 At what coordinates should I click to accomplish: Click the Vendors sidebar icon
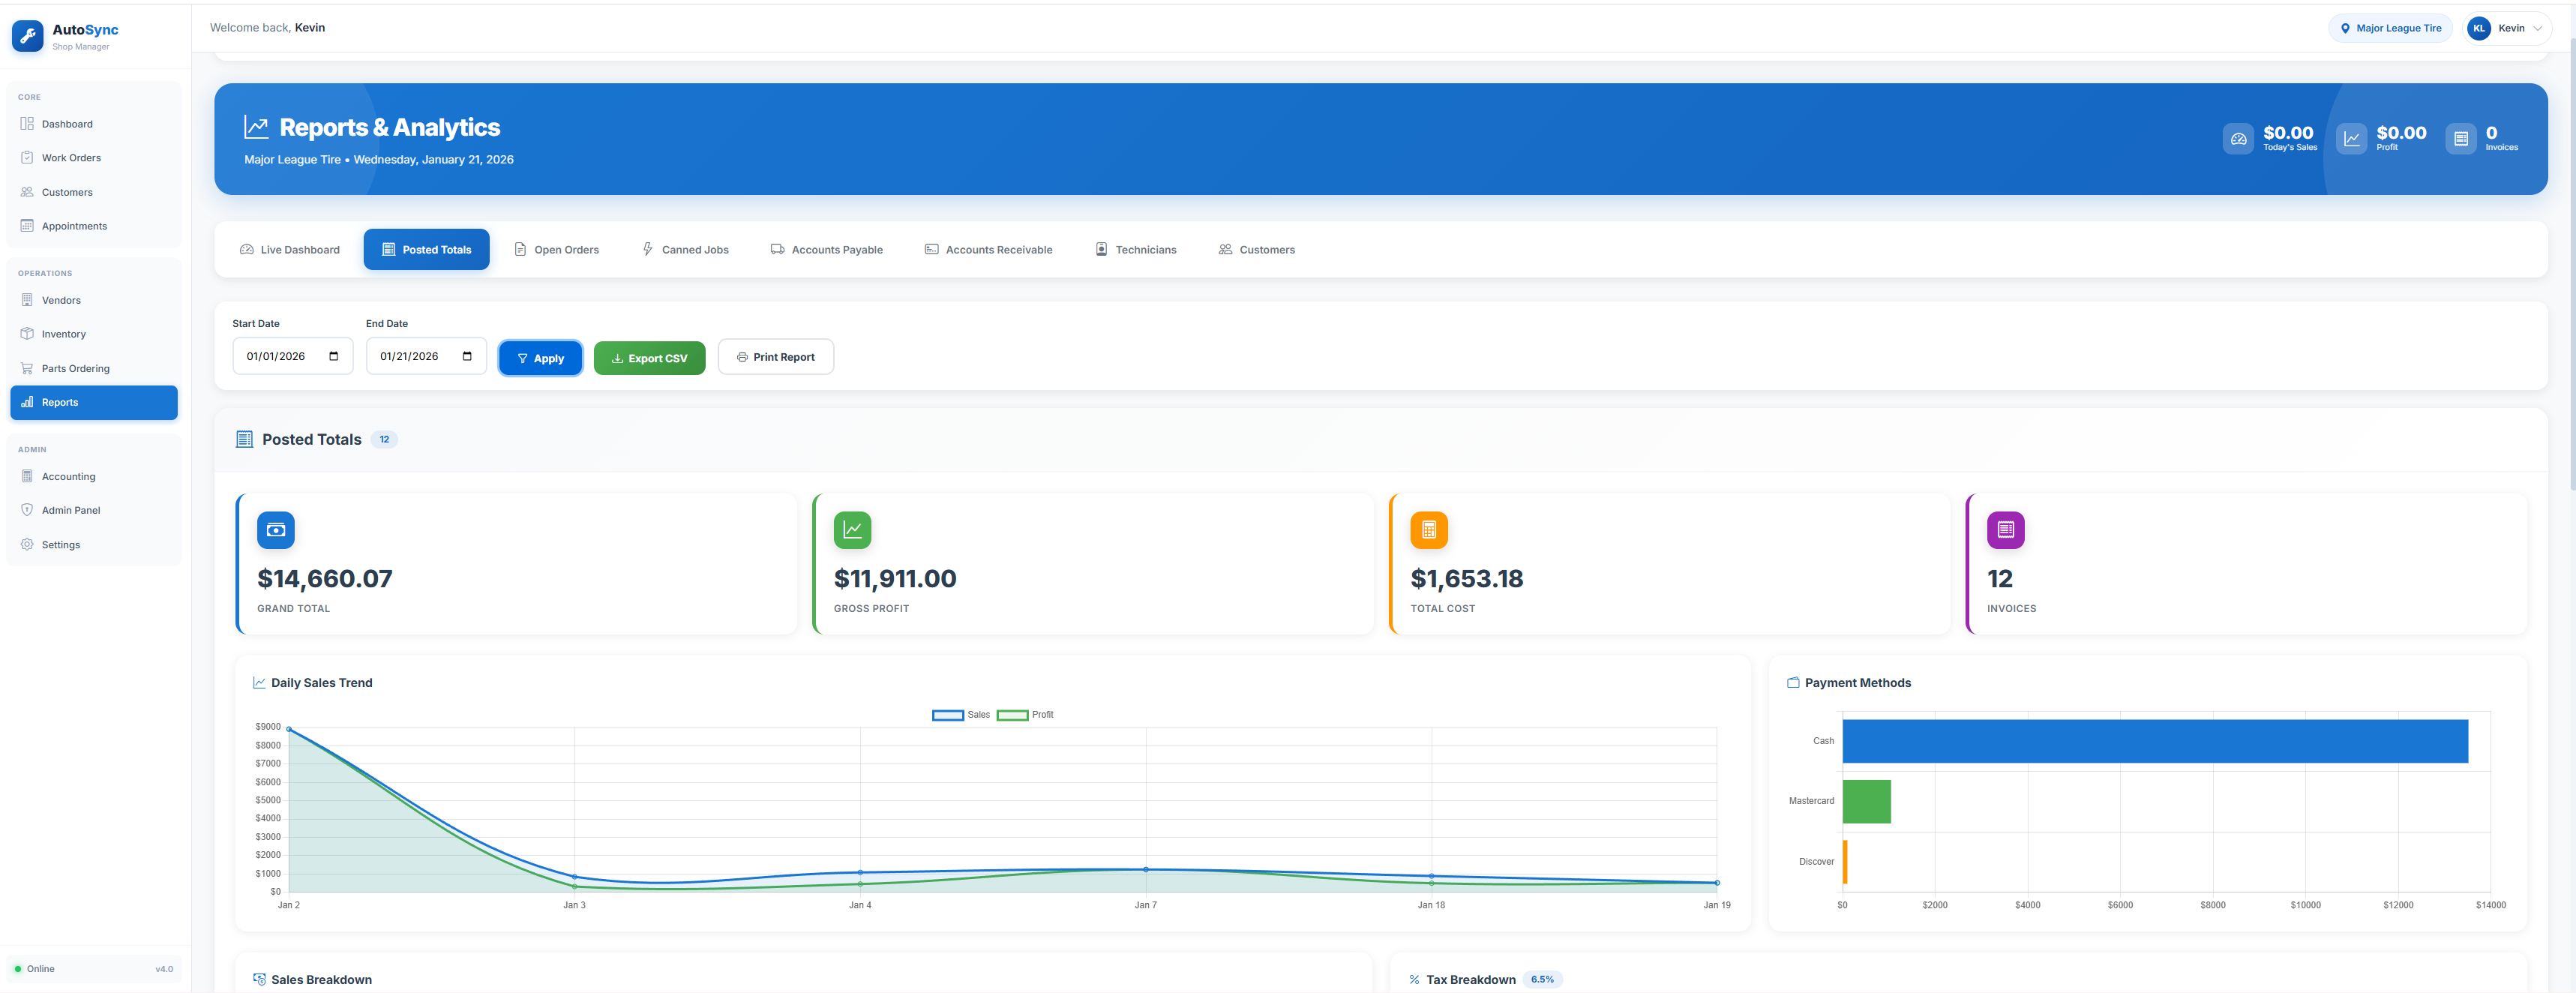(27, 299)
